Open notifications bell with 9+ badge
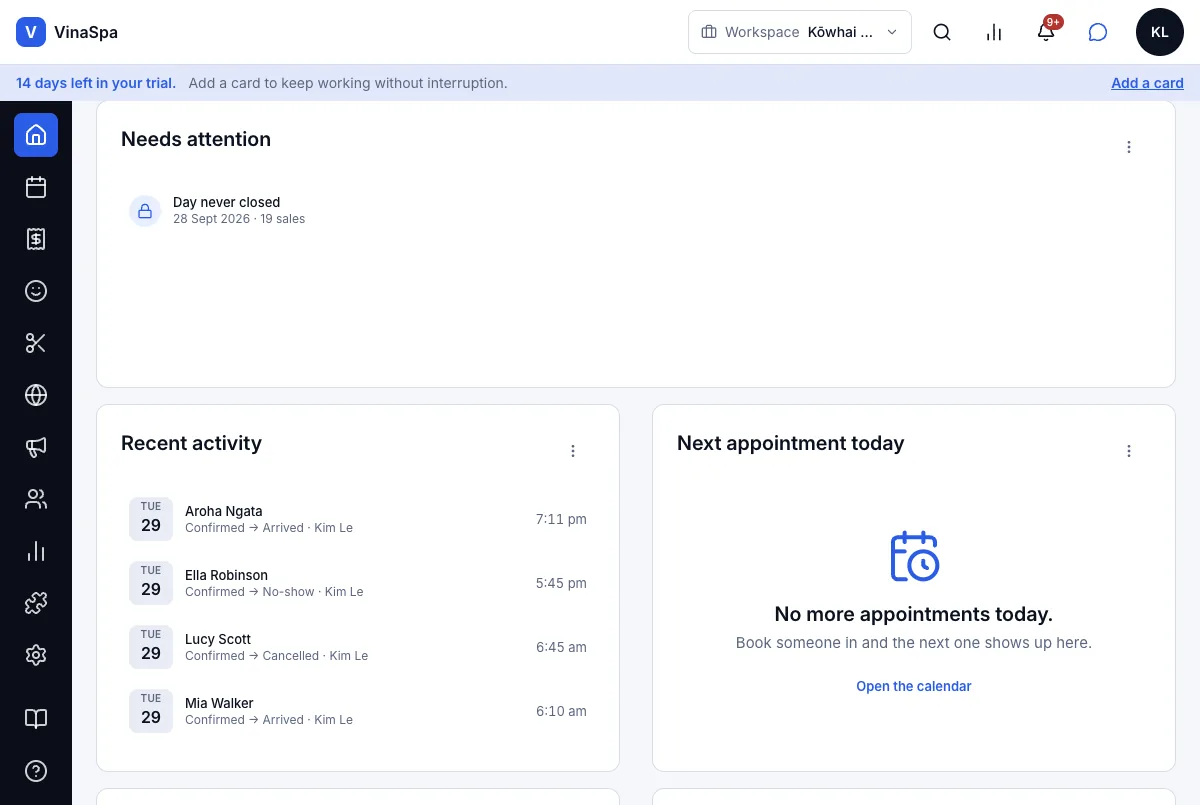Viewport: 1200px width, 805px height. 1046,32
